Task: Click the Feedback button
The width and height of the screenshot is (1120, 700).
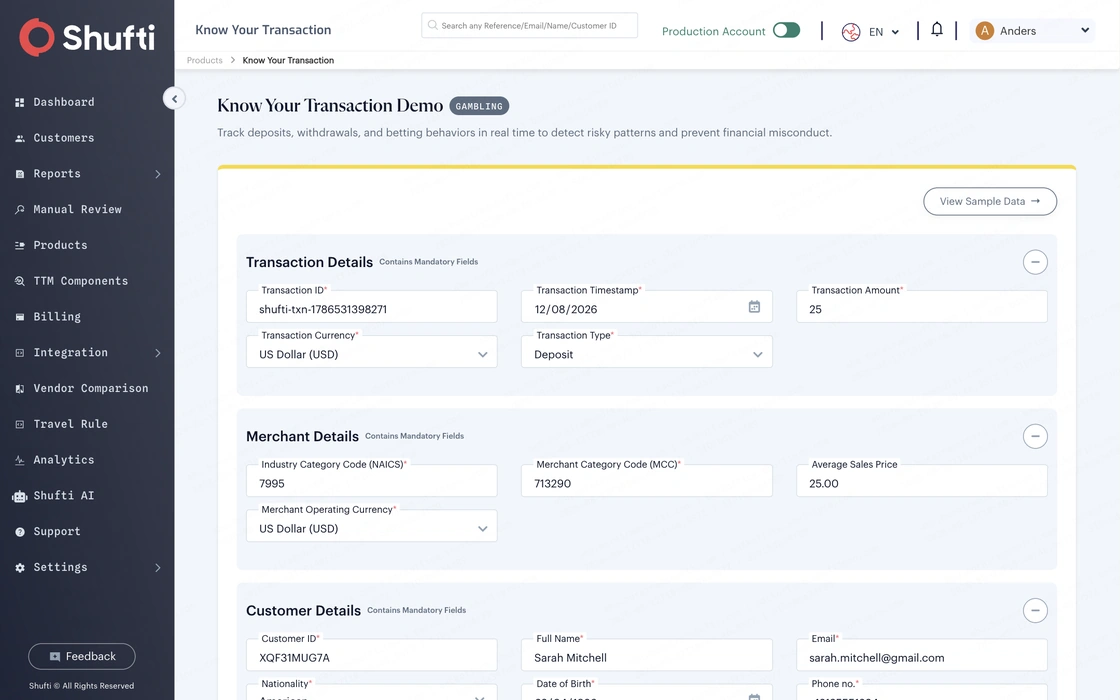Action: coord(81,656)
